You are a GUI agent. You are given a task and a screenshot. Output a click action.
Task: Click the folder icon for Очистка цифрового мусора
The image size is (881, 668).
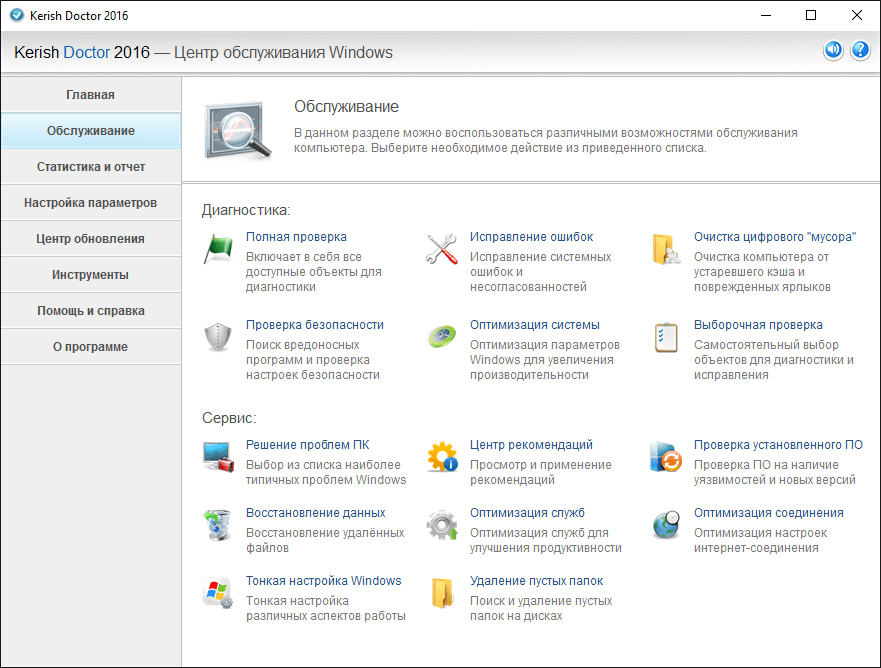tap(666, 249)
